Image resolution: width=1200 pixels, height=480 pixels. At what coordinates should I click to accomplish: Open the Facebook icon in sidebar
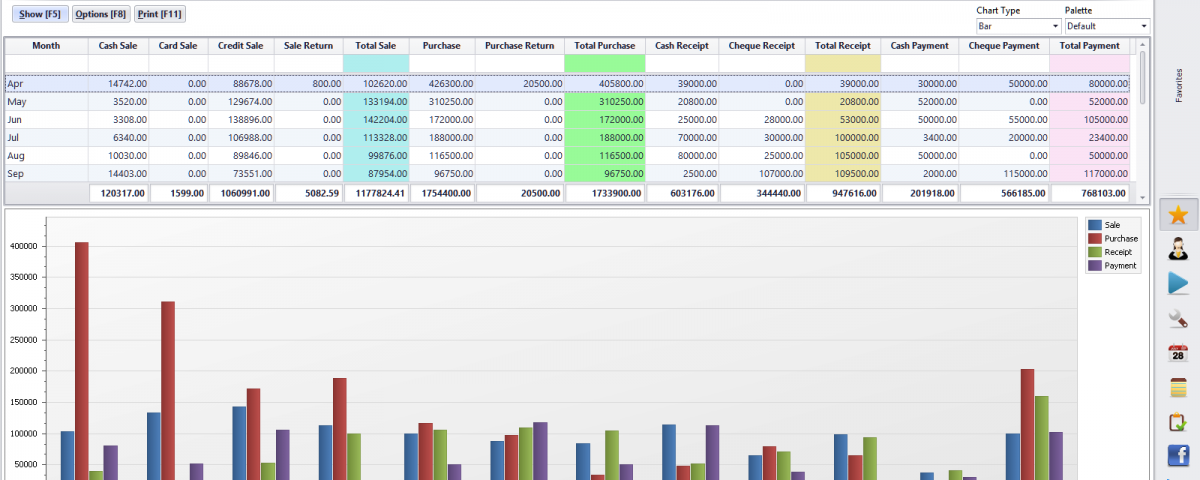[x=1178, y=457]
